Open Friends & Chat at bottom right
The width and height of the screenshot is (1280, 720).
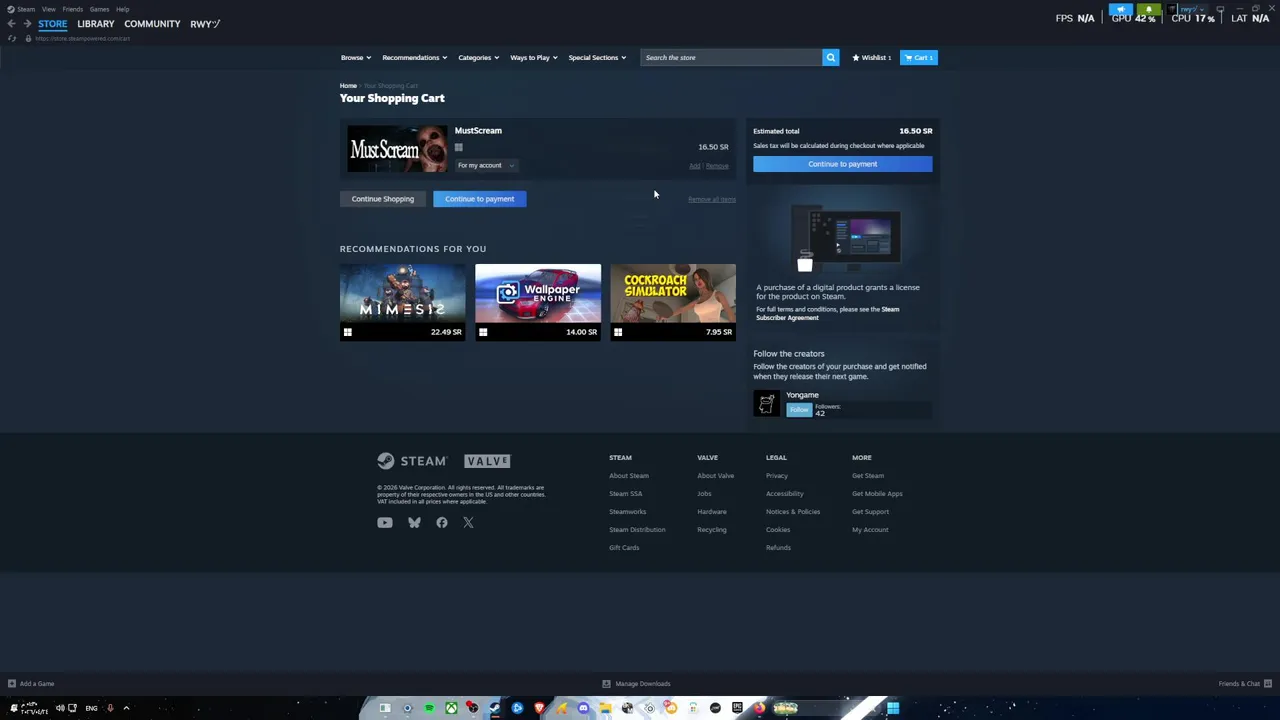[x=1245, y=684]
